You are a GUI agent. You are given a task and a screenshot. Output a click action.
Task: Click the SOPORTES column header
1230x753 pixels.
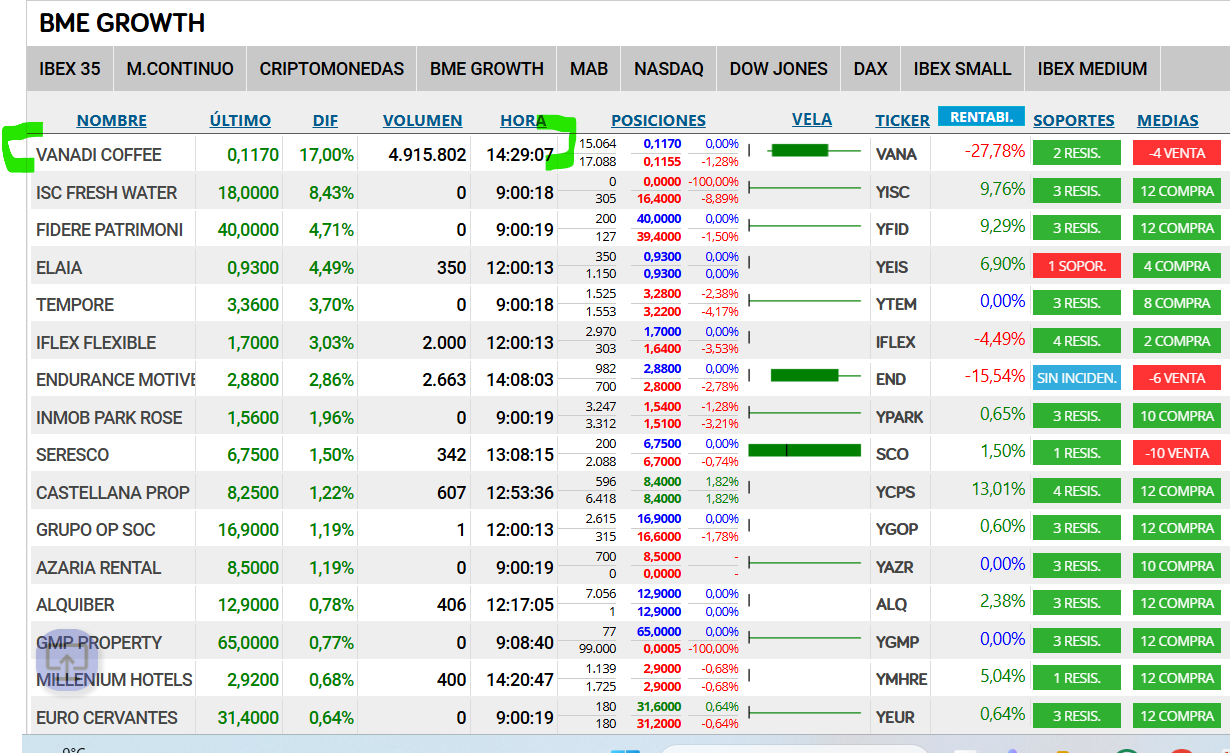point(1074,120)
